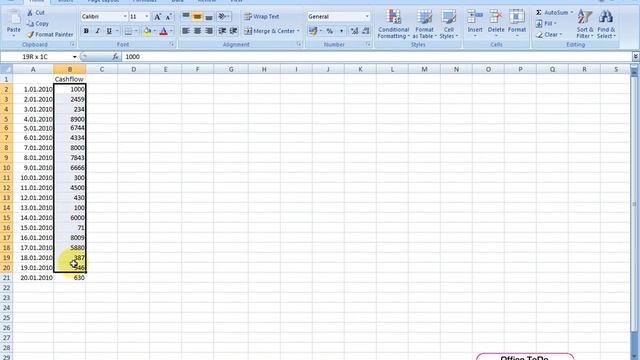
Task: Apply Accounting number format
Action: coord(313,31)
